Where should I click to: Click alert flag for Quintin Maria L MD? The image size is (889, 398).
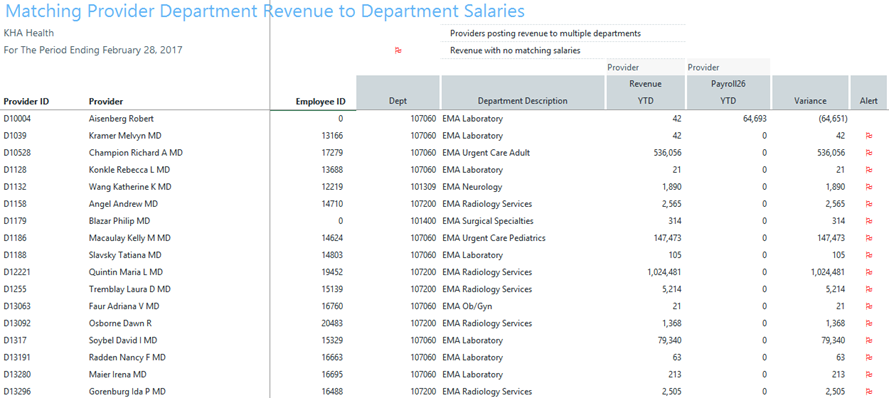[868, 272]
